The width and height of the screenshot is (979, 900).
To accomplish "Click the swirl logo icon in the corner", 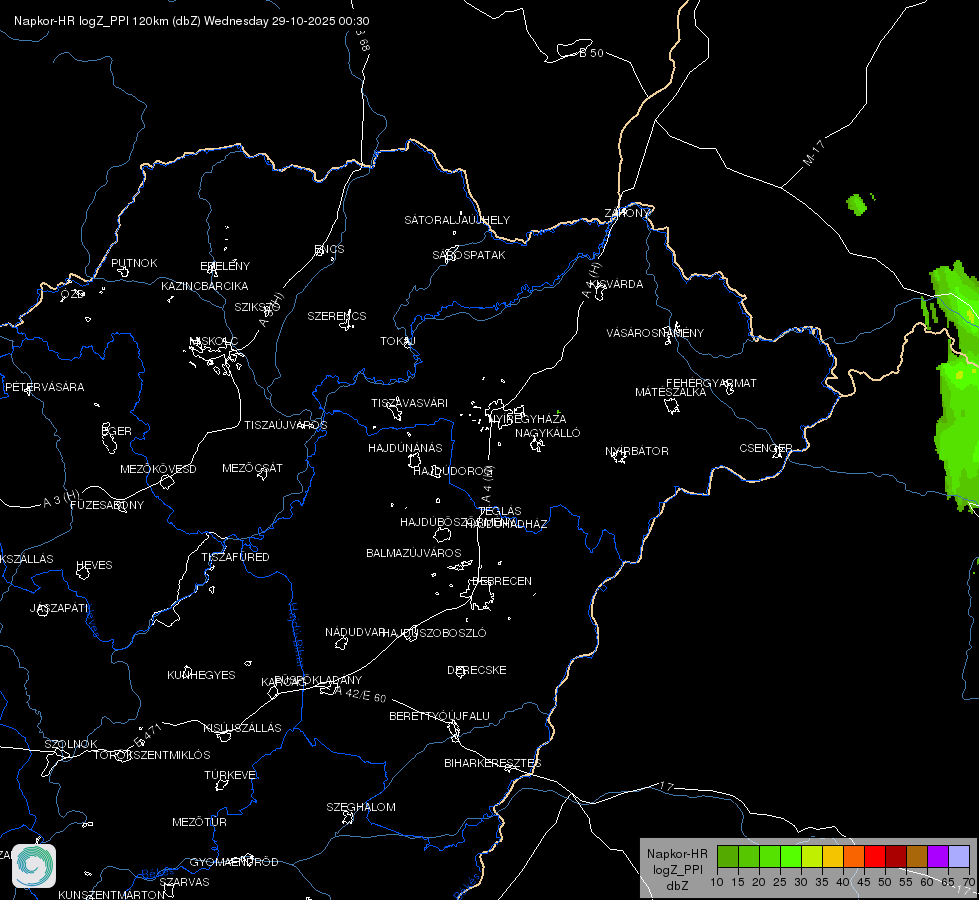I will [34, 866].
